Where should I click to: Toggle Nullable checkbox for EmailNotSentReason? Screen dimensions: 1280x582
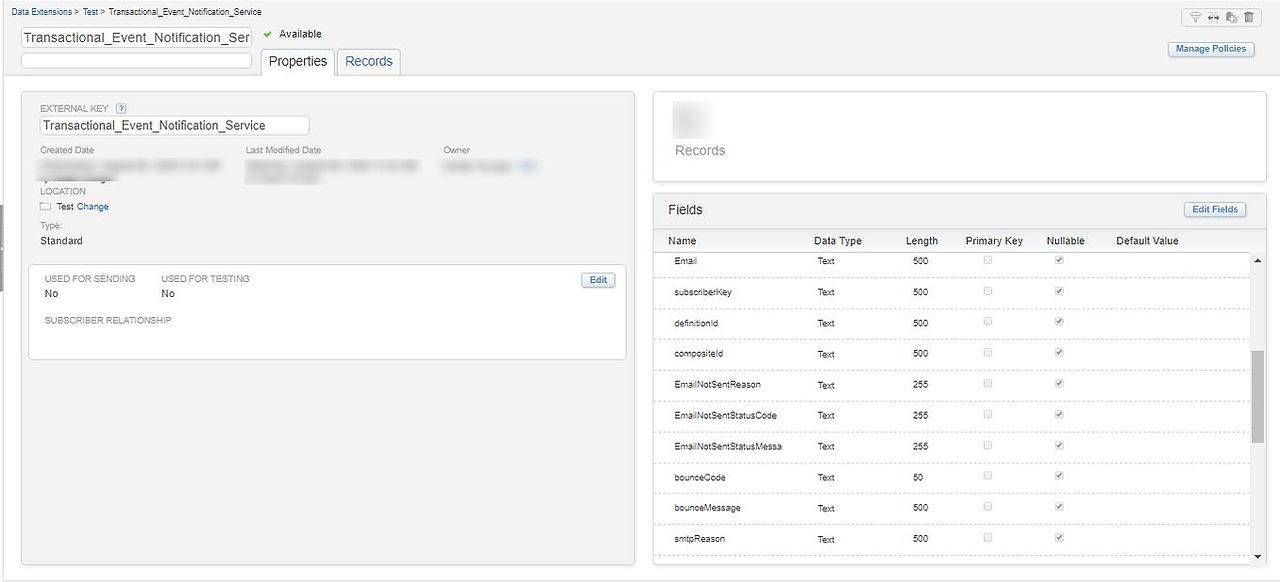[x=1060, y=384]
